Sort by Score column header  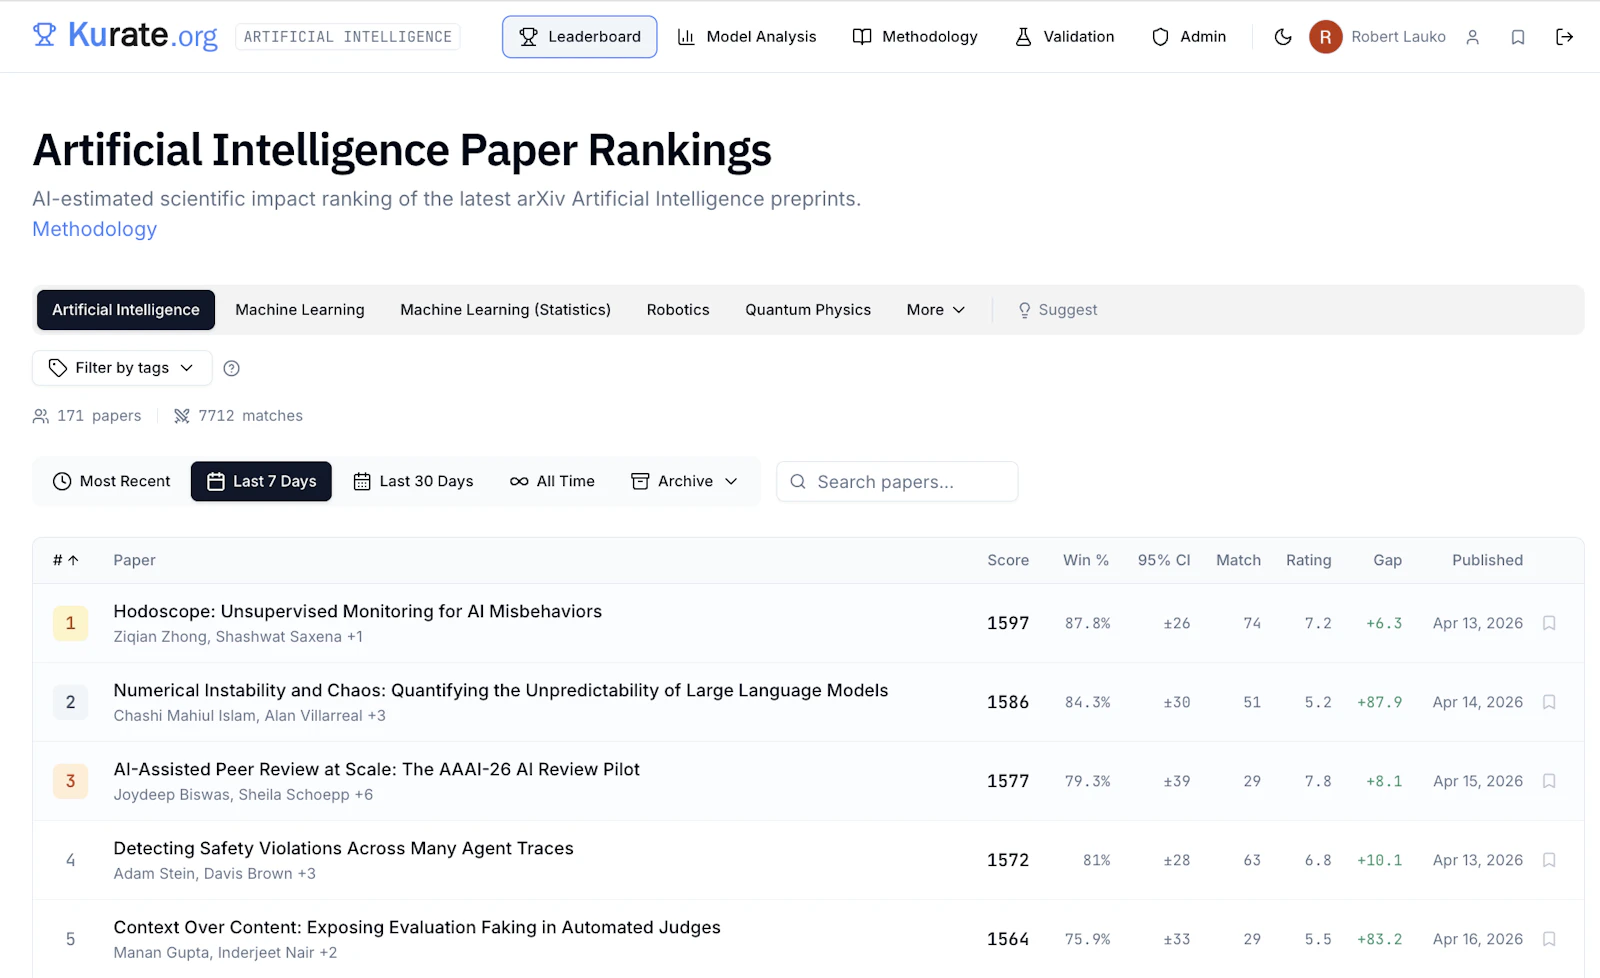coord(1008,560)
